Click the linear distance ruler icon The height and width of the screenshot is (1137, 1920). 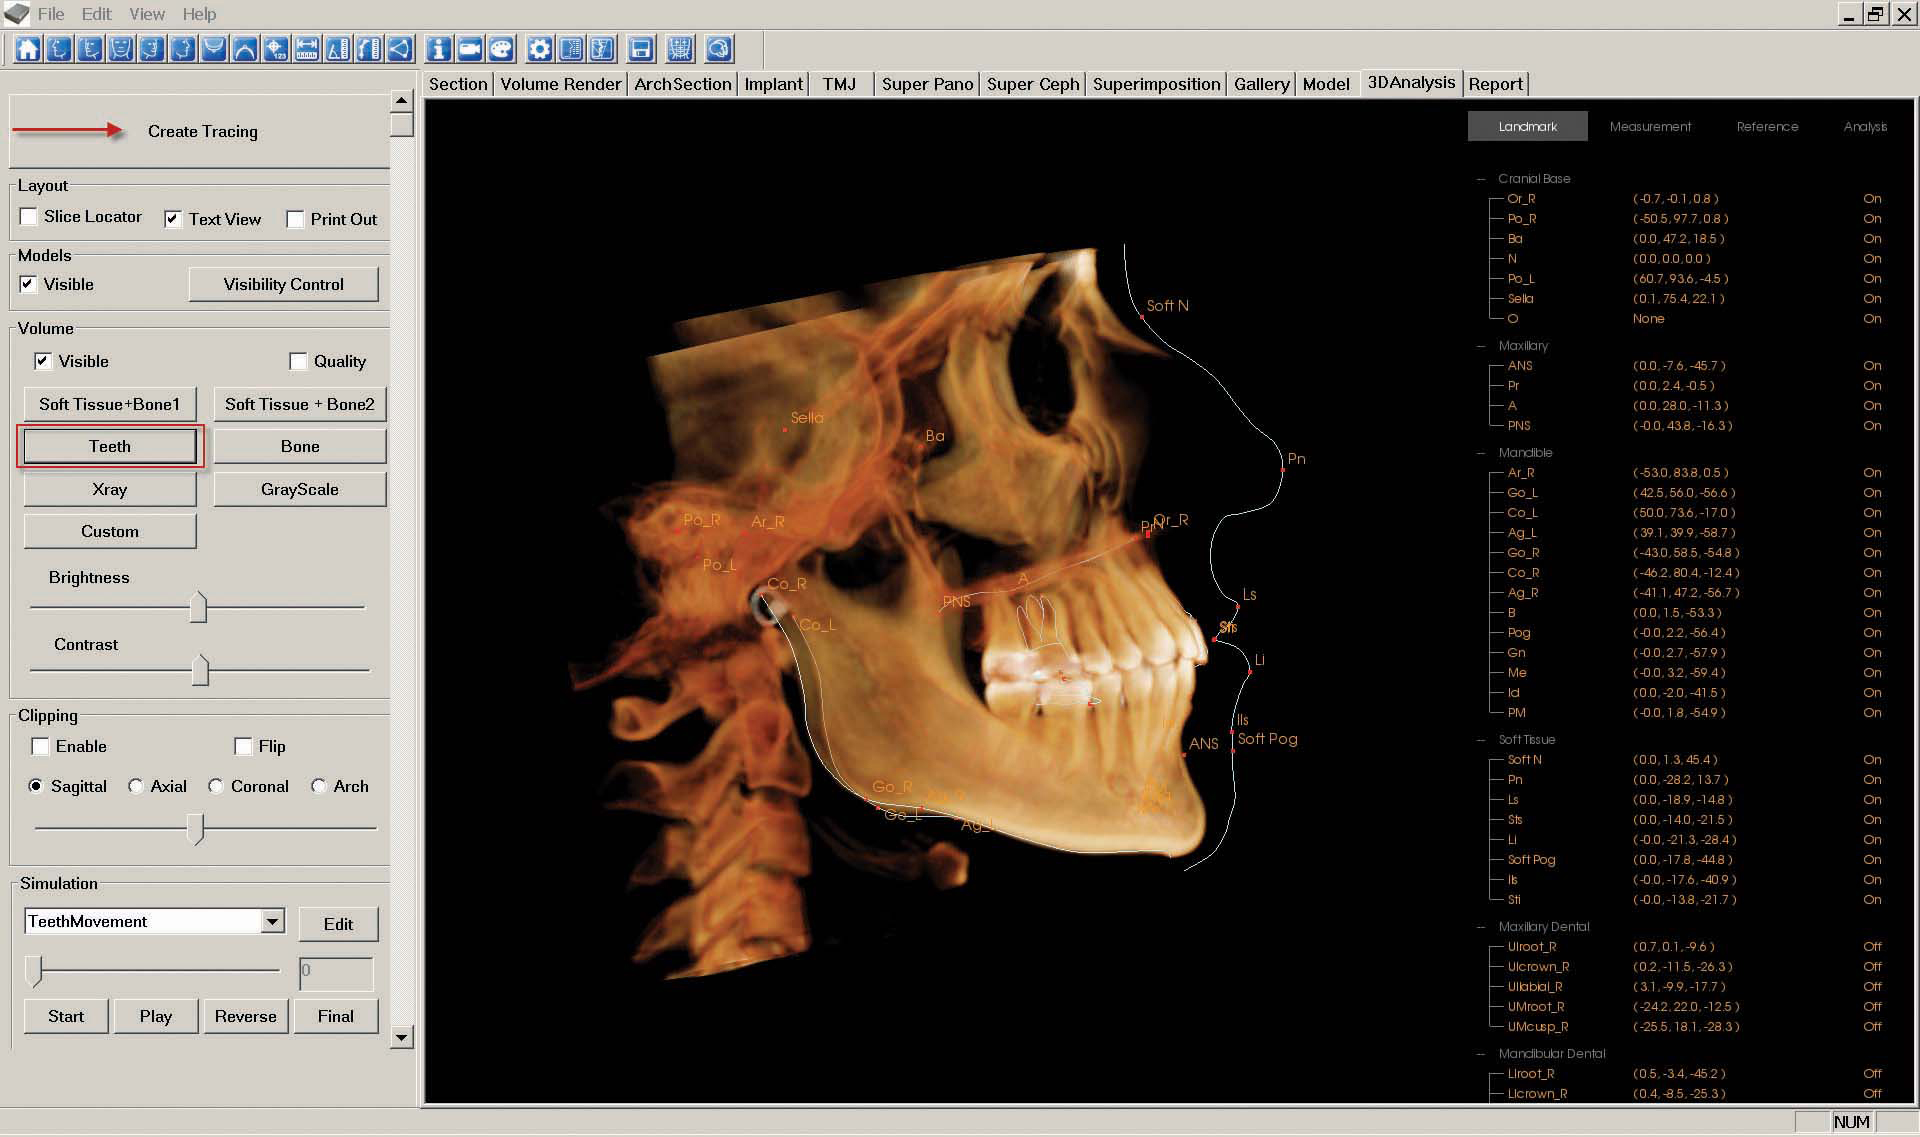pyautogui.click(x=307, y=48)
